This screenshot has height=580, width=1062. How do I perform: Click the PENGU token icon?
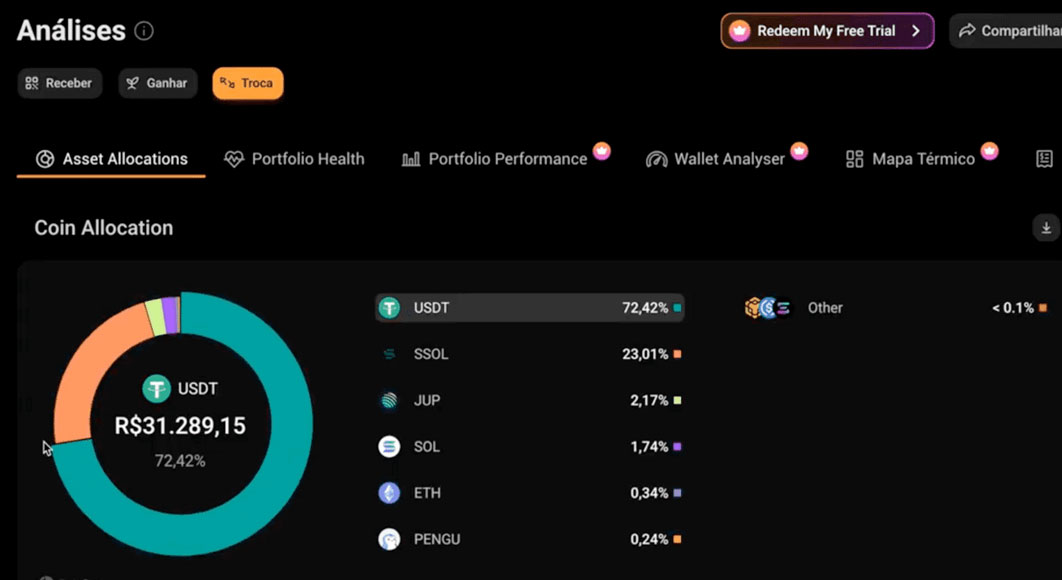tap(389, 540)
